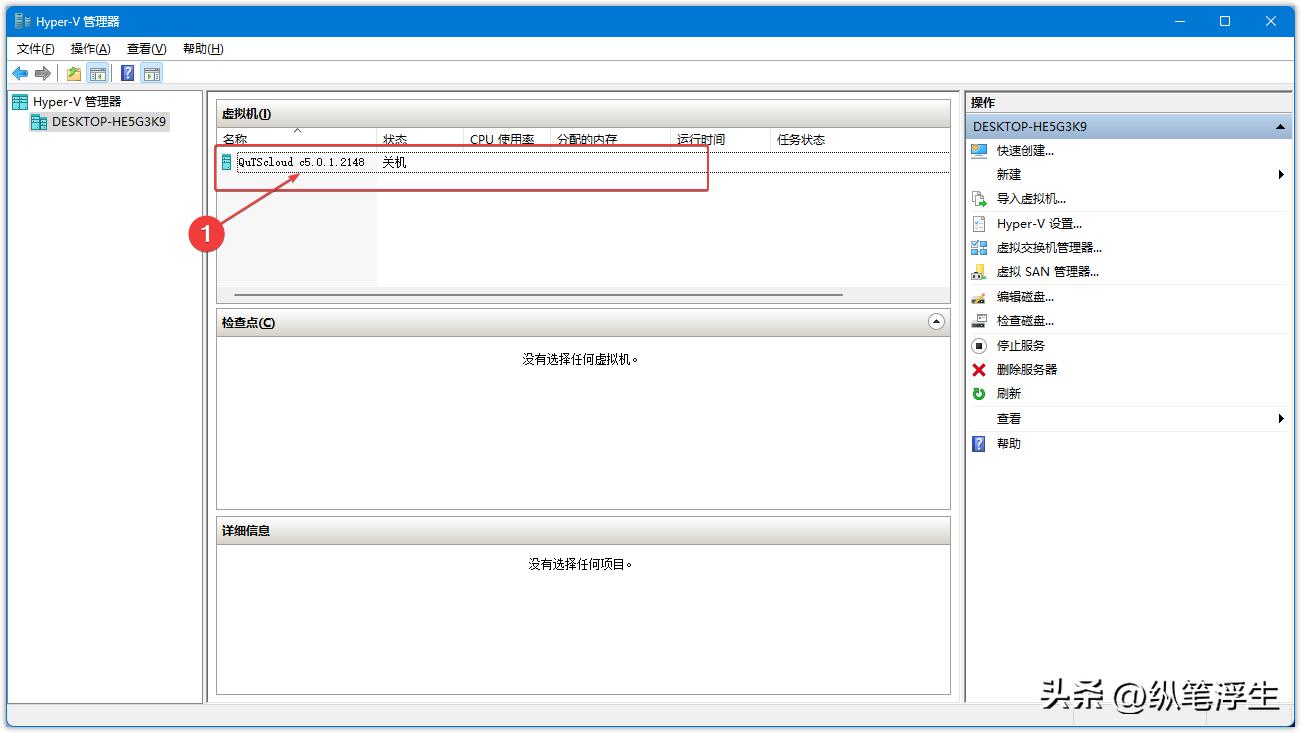Sort by the 状态 column header
Viewport: 1301px width, 733px height.
click(x=420, y=139)
